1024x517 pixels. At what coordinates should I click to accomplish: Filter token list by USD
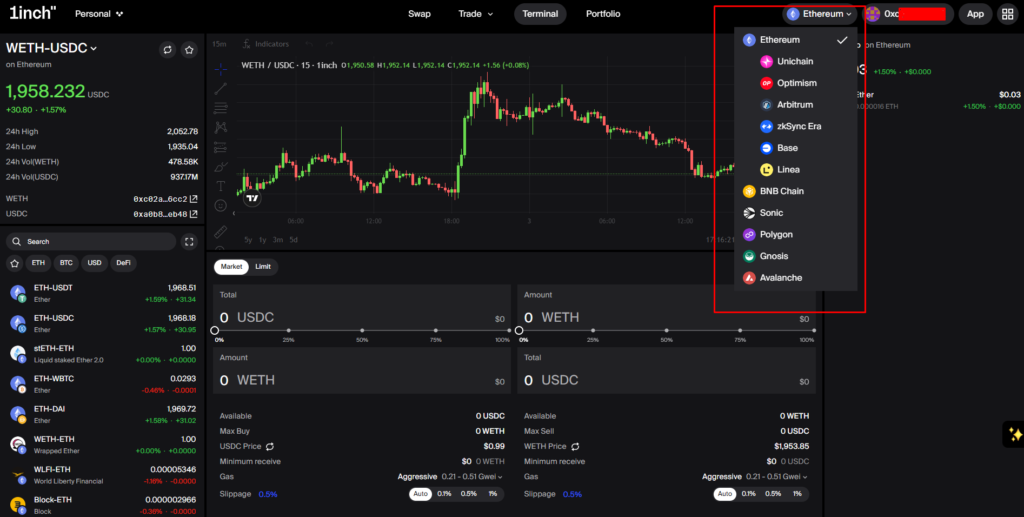point(95,263)
